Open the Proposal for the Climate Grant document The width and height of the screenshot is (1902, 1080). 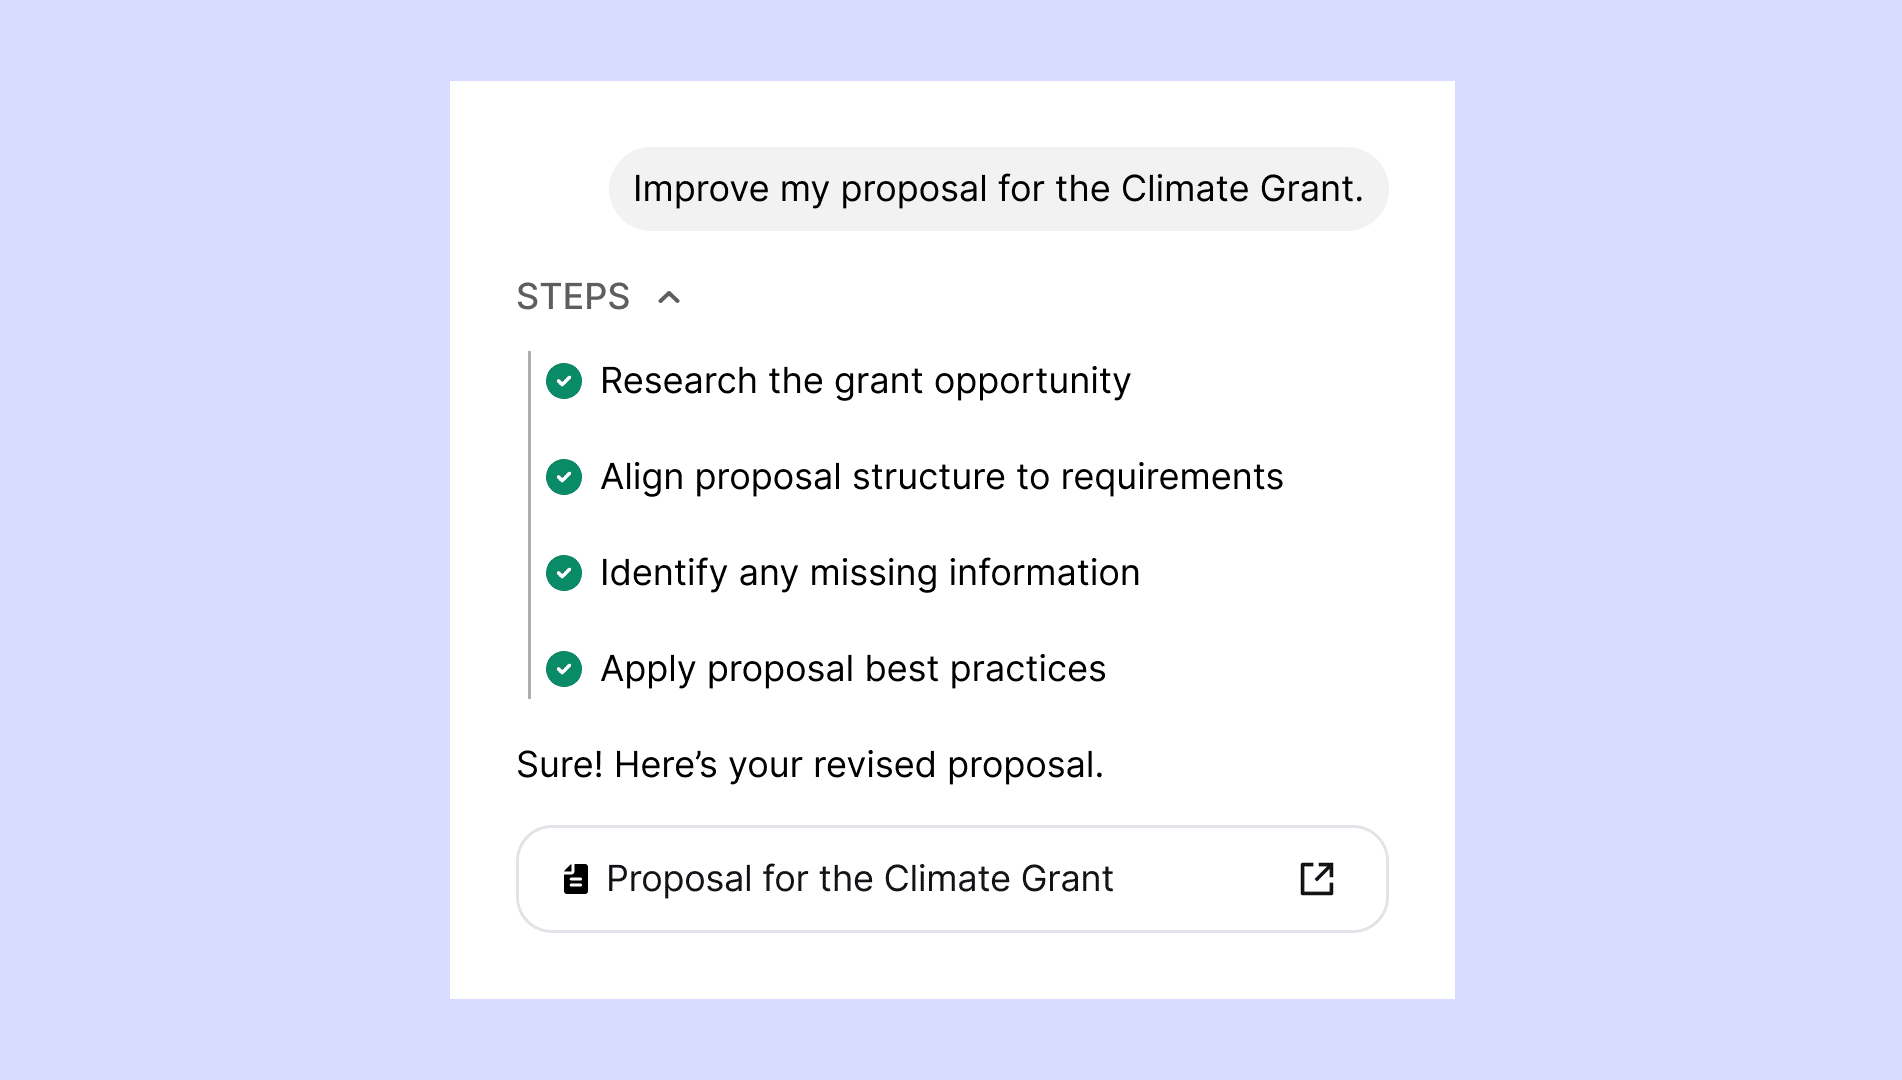860,878
